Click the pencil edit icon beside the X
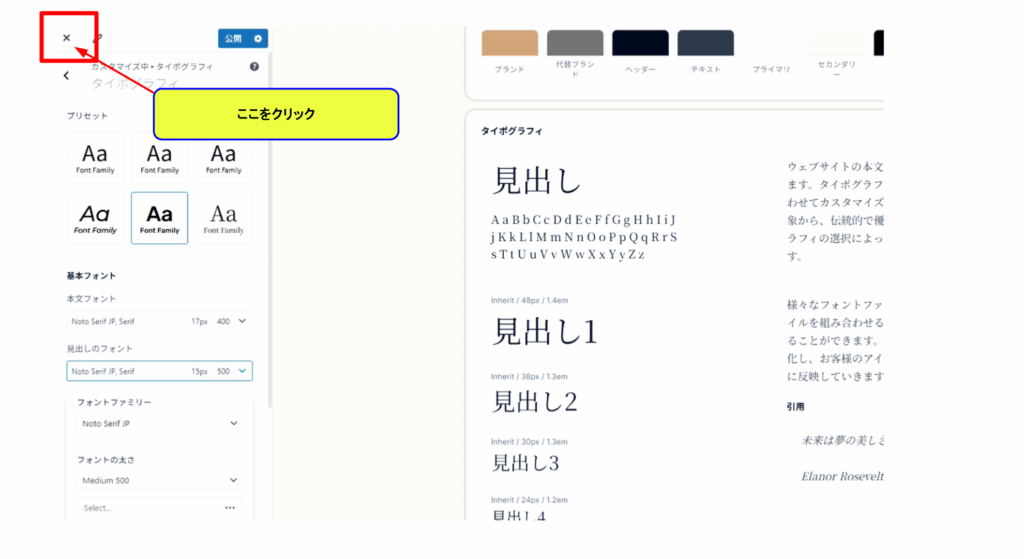 [98, 38]
